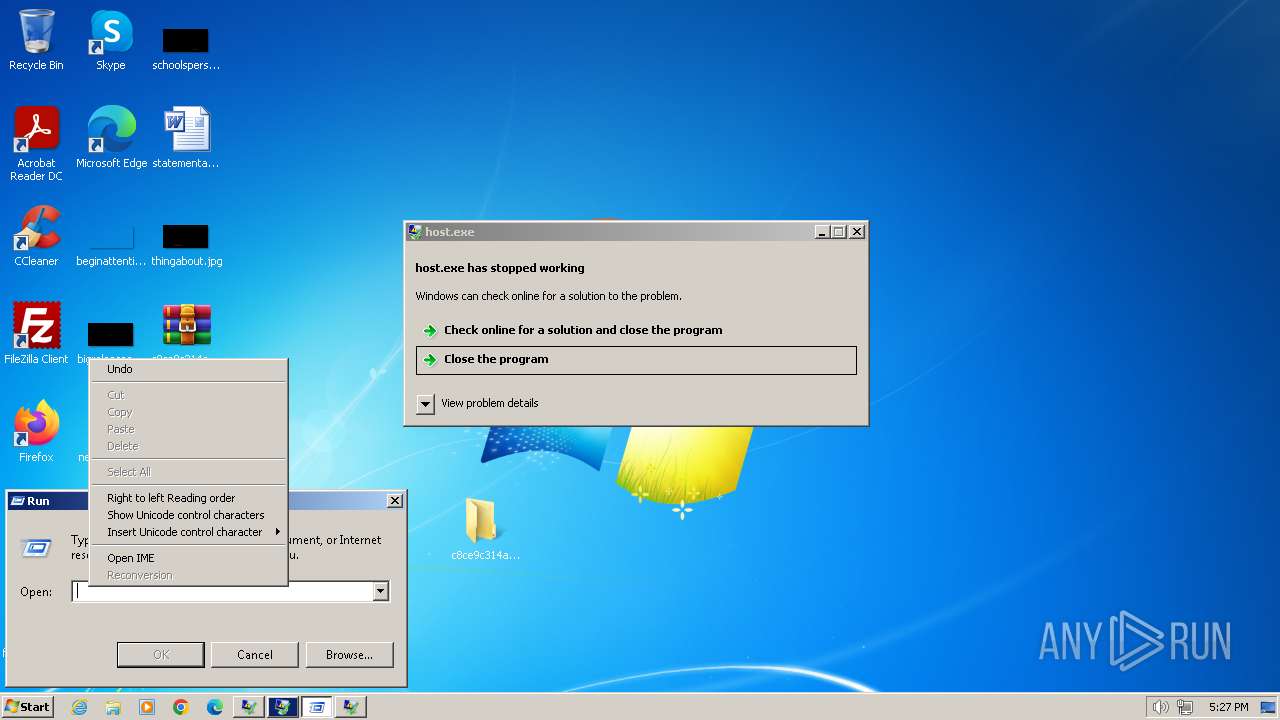
Task: Click the Open text field in Run
Action: [230, 592]
